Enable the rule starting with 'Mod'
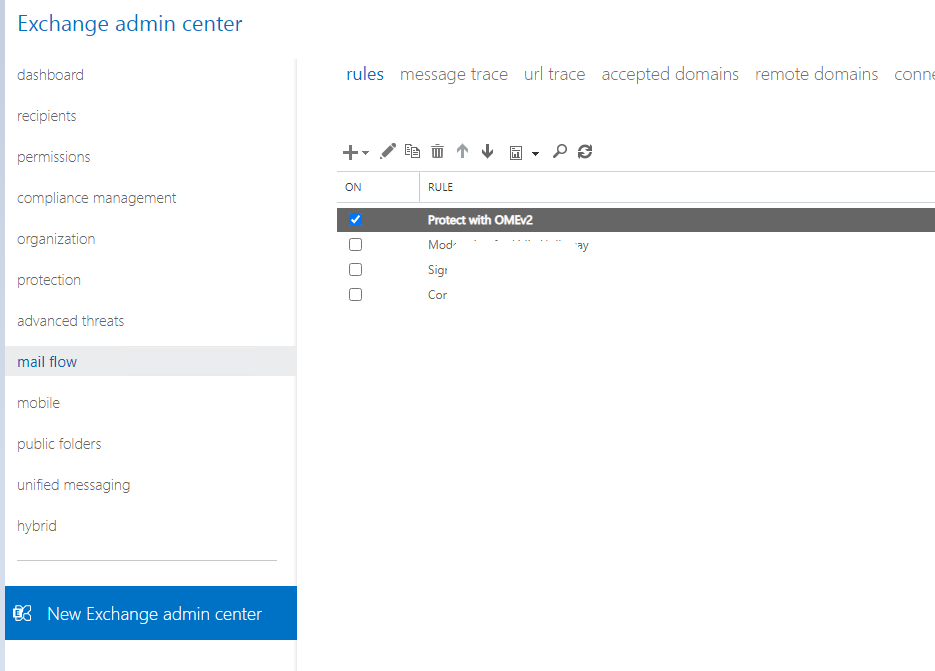935x671 pixels. point(355,245)
